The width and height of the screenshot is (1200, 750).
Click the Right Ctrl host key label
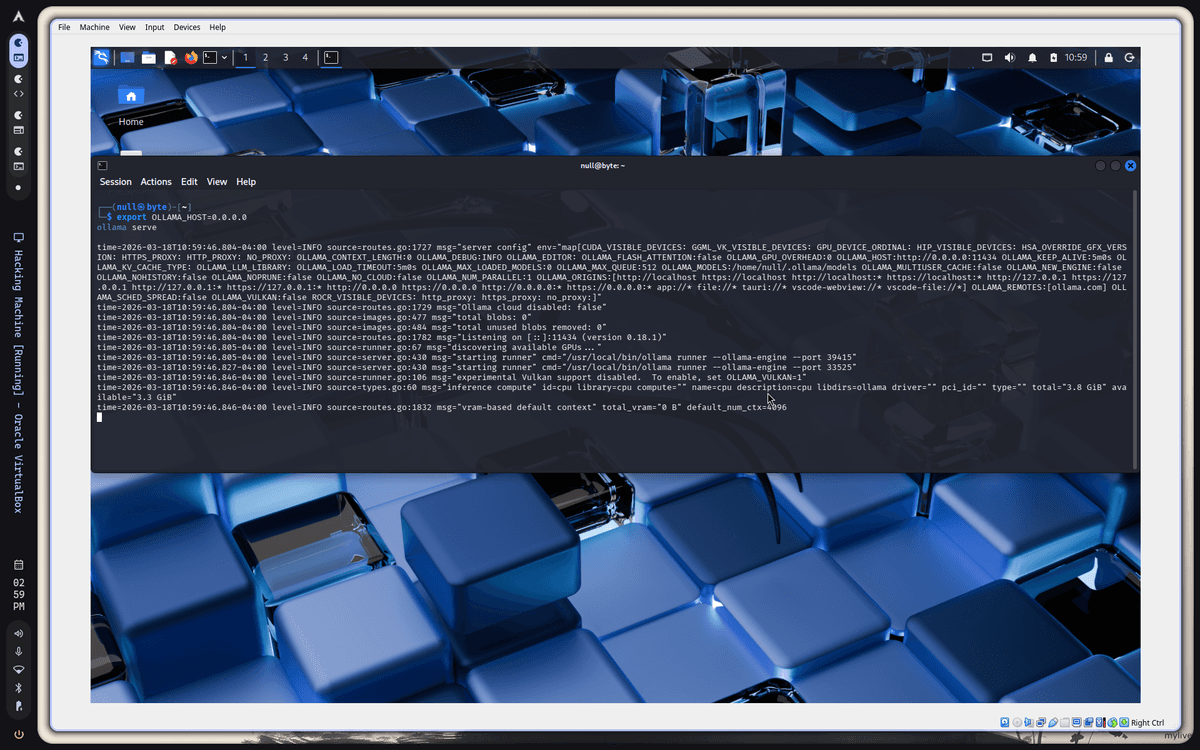pos(1148,722)
